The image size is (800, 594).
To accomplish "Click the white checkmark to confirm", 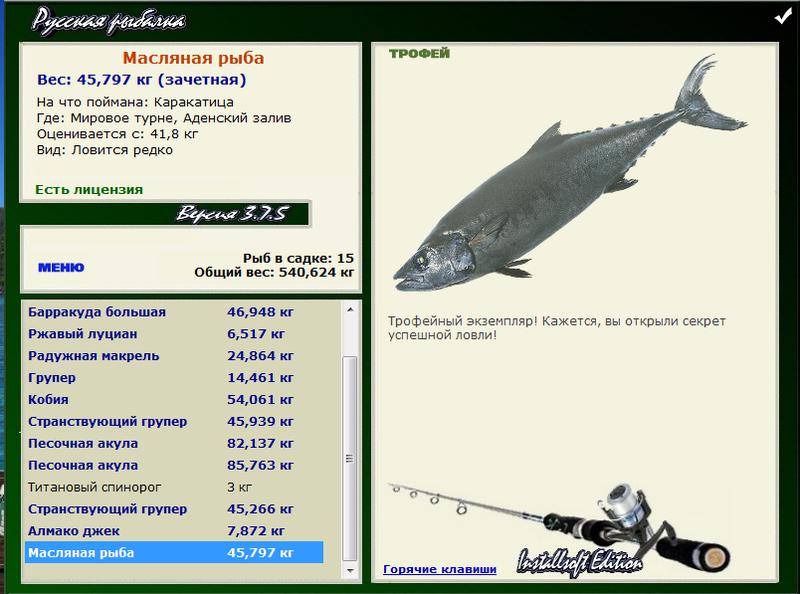I will tap(781, 17).
